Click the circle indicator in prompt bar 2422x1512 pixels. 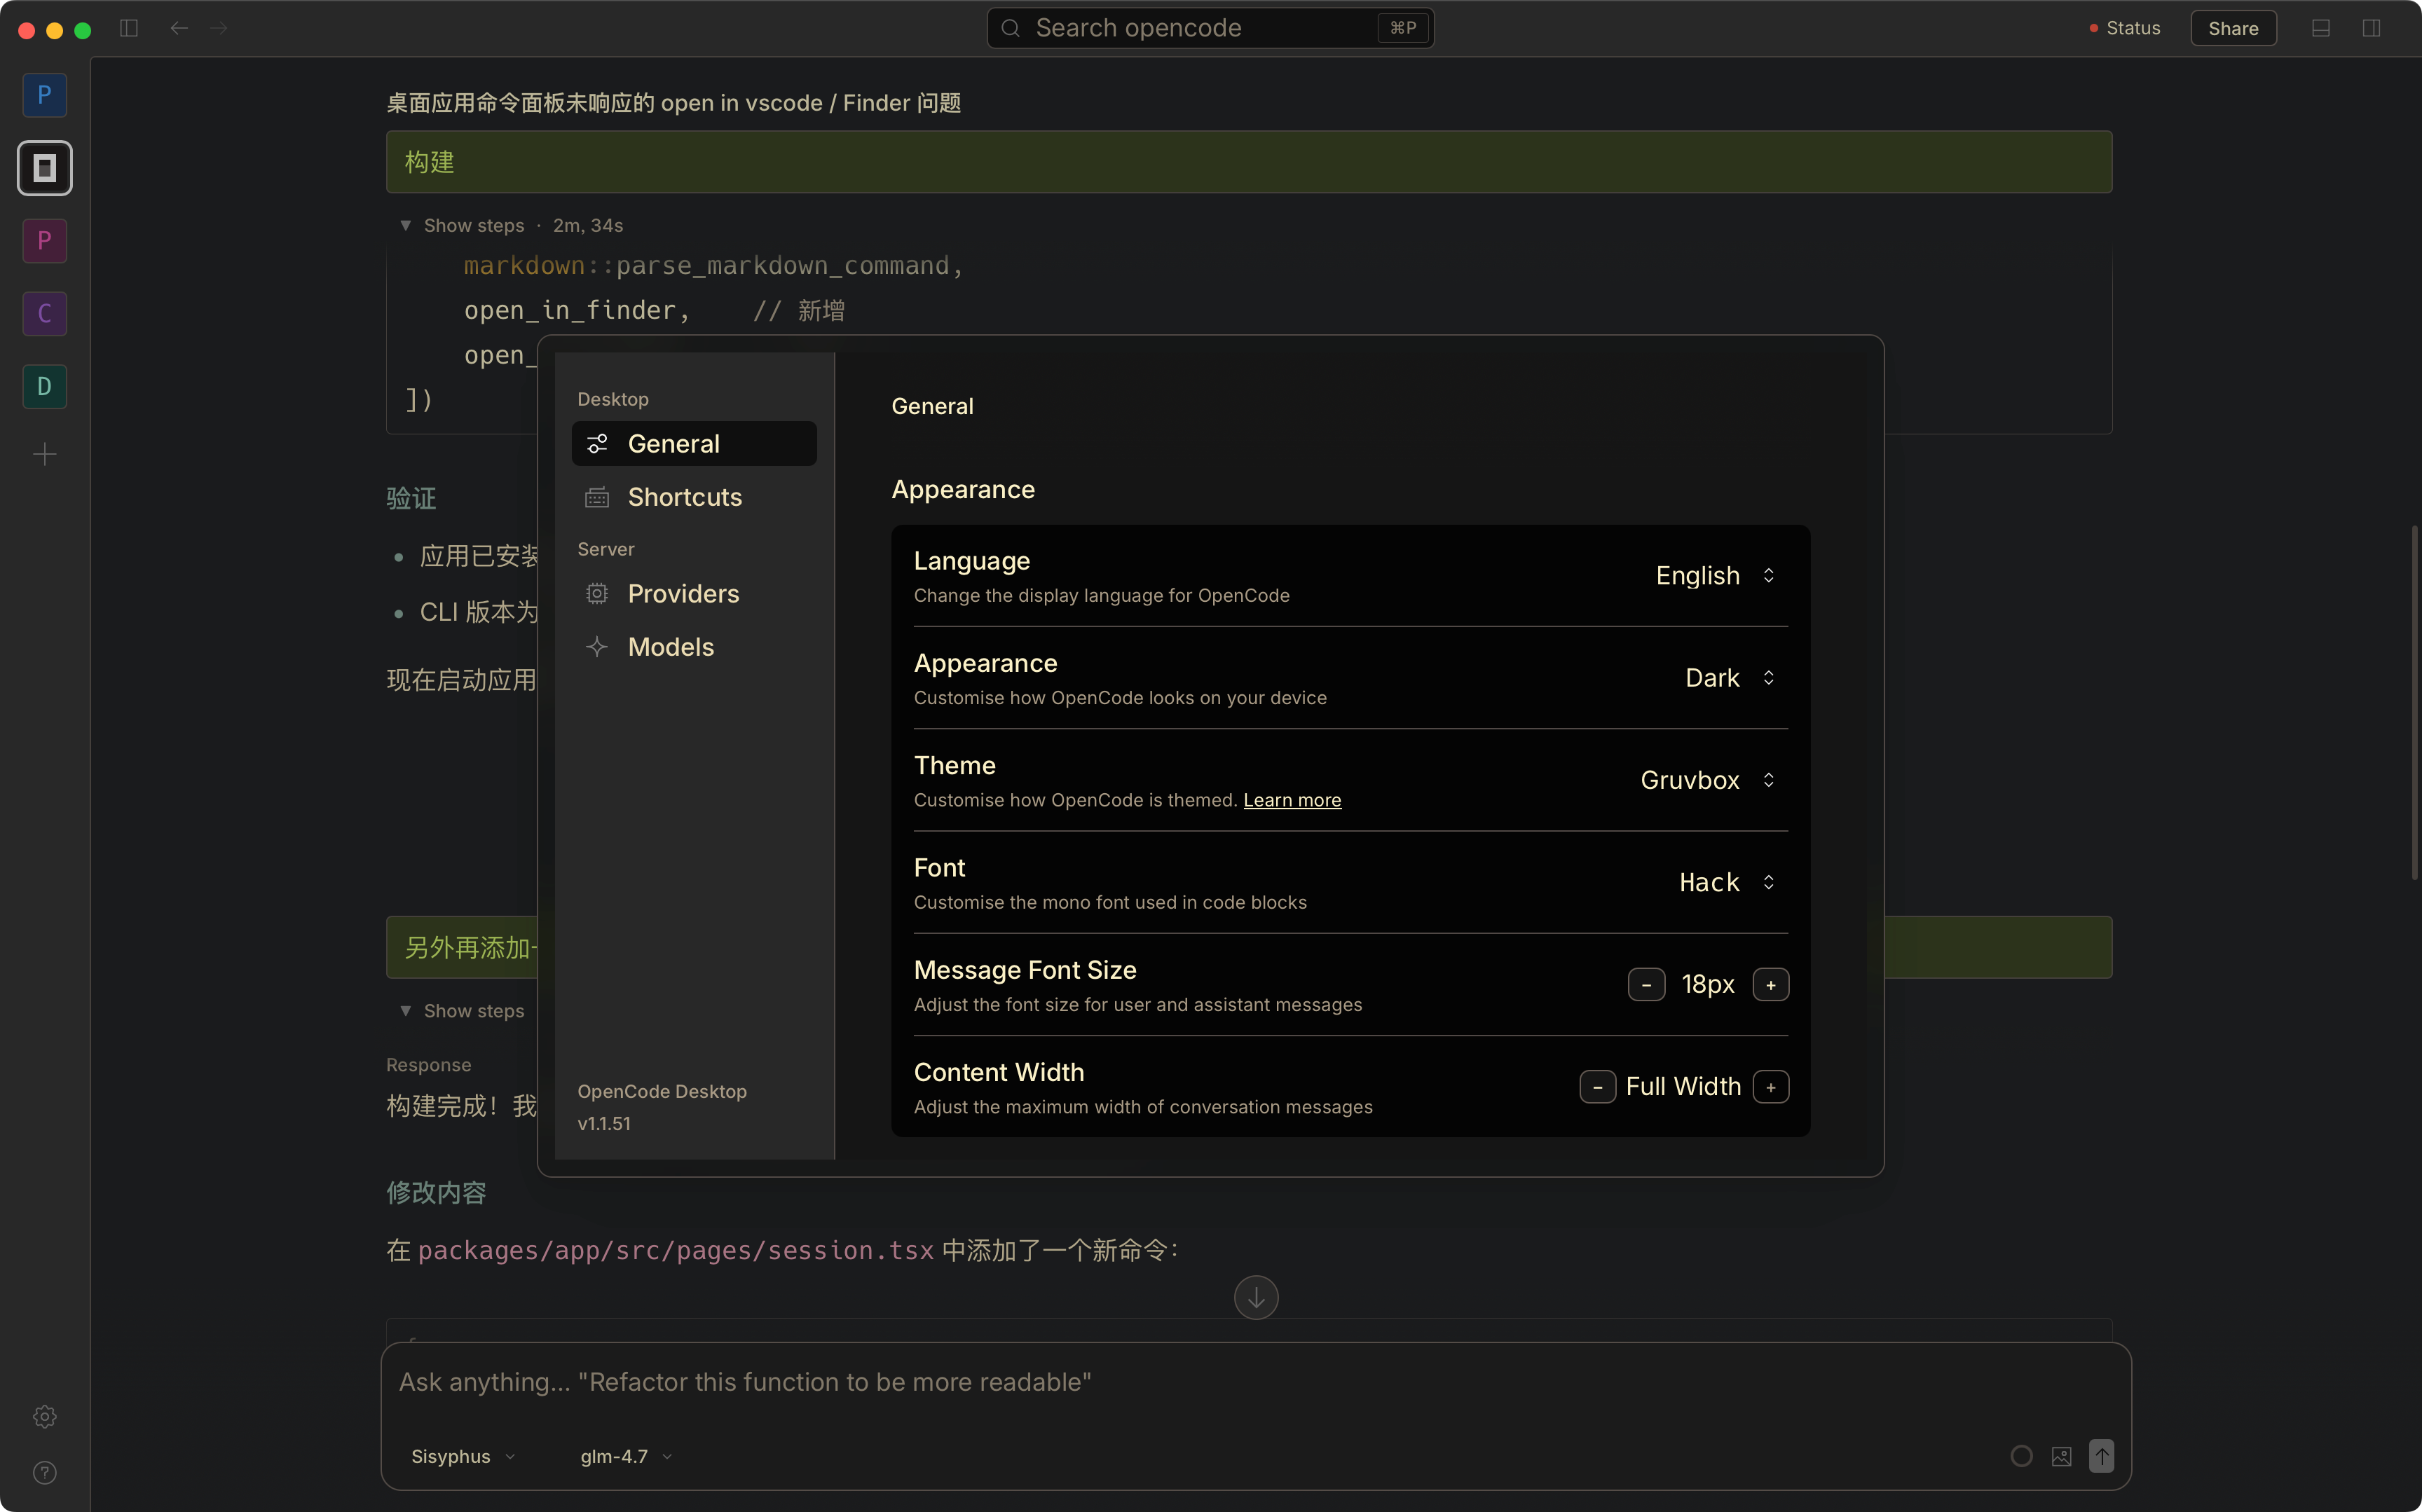[2021, 1456]
